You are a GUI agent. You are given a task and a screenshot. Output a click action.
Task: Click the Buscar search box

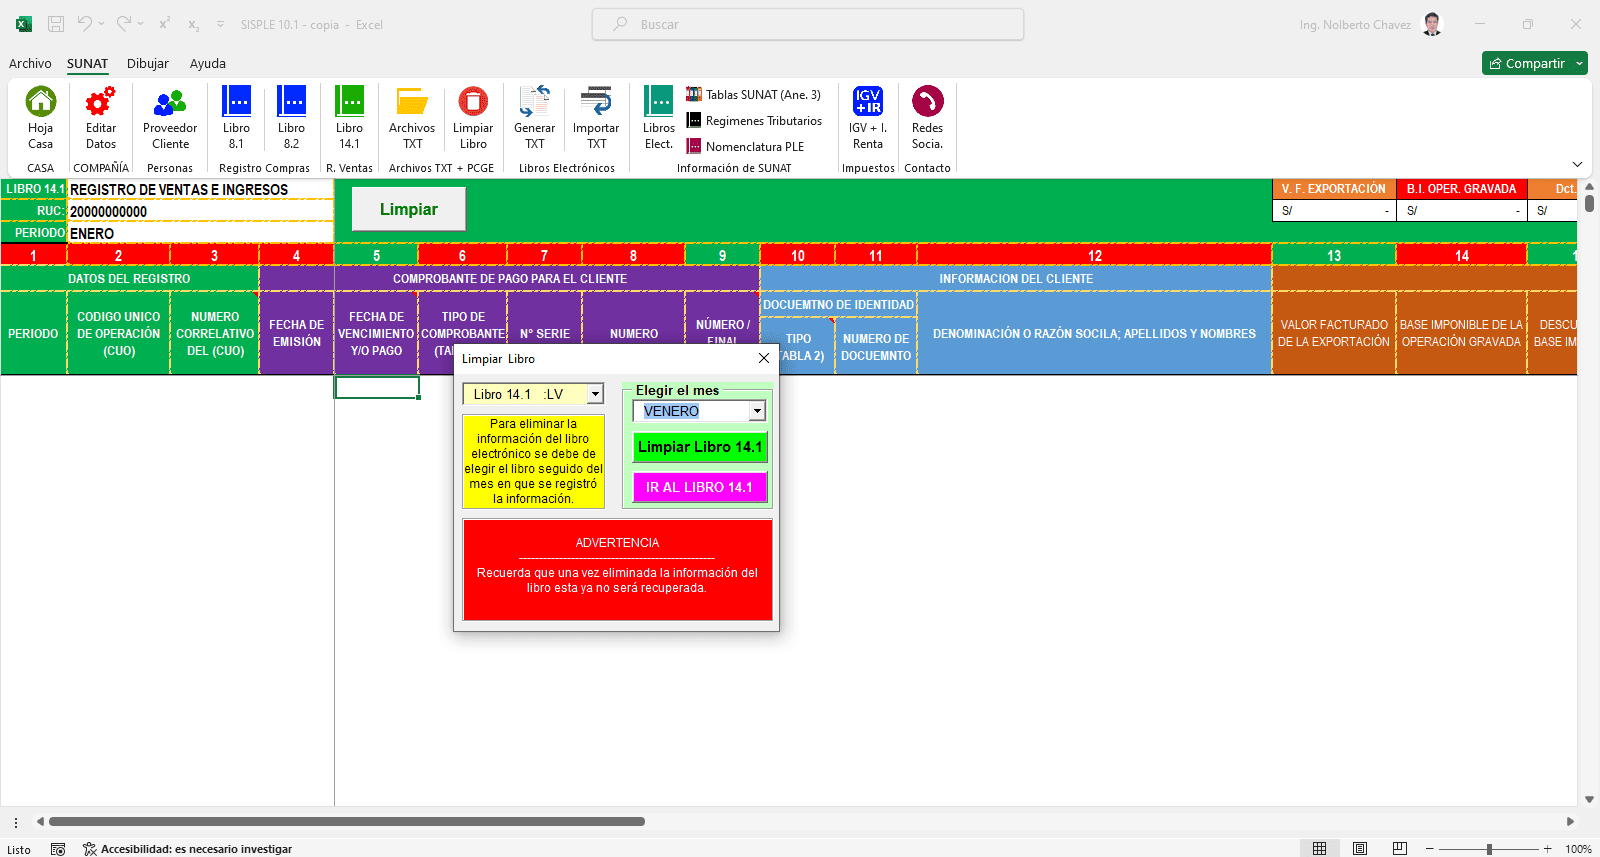808,24
